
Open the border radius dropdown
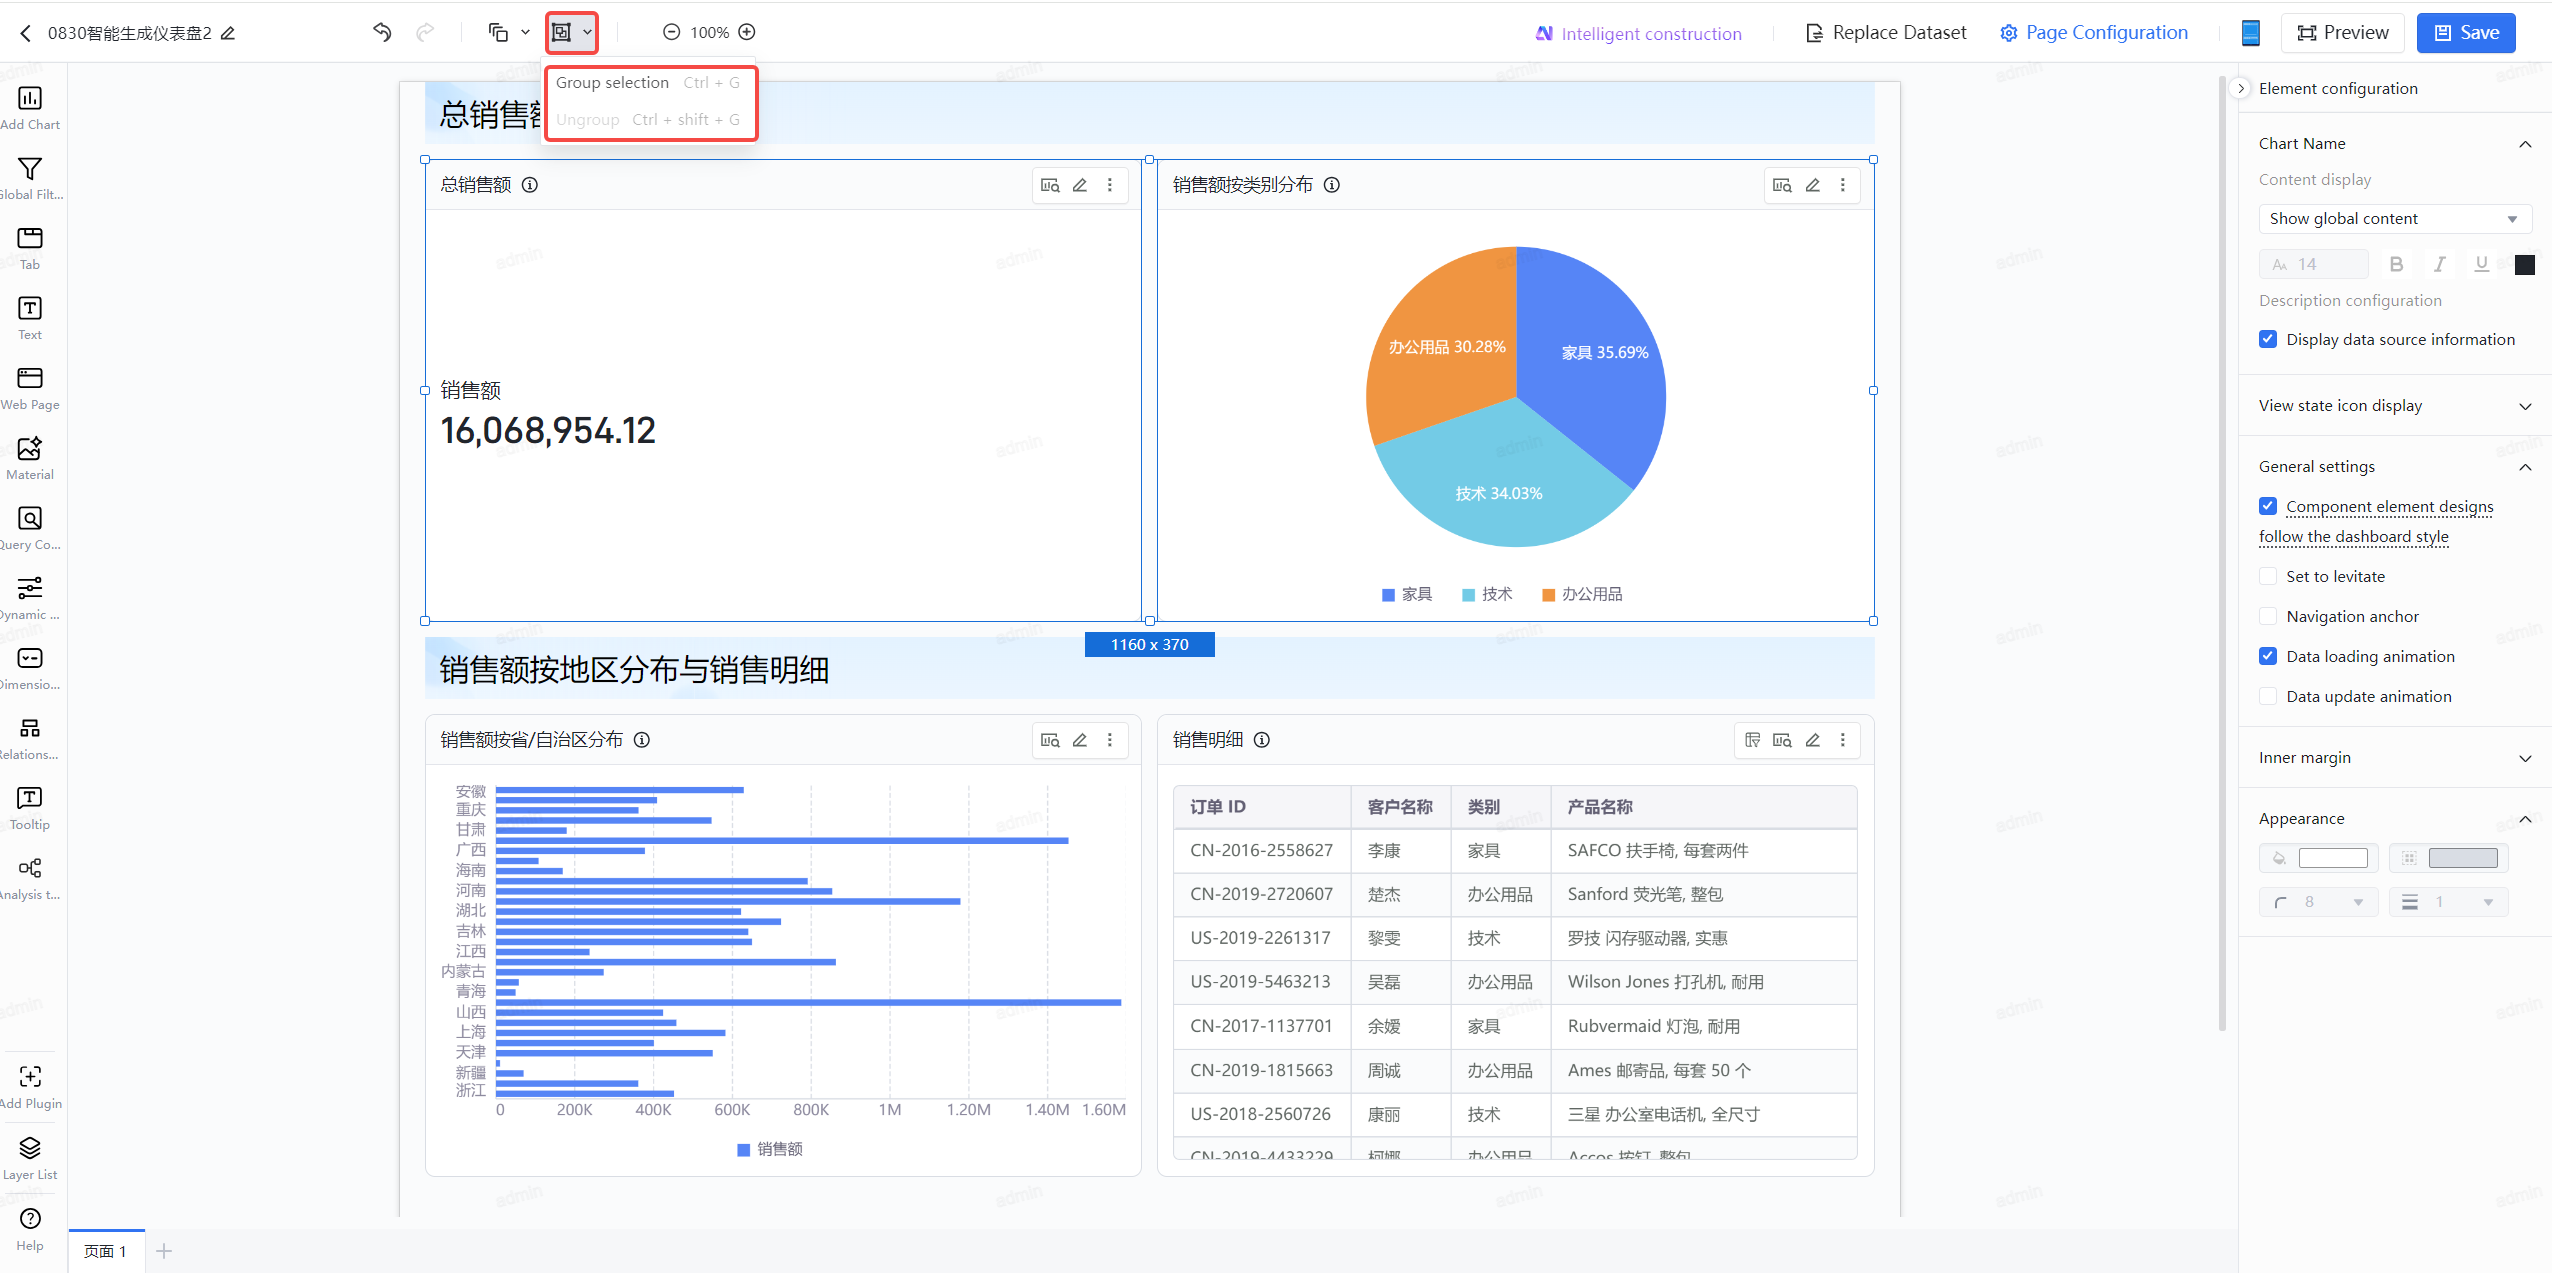coord(2319,902)
